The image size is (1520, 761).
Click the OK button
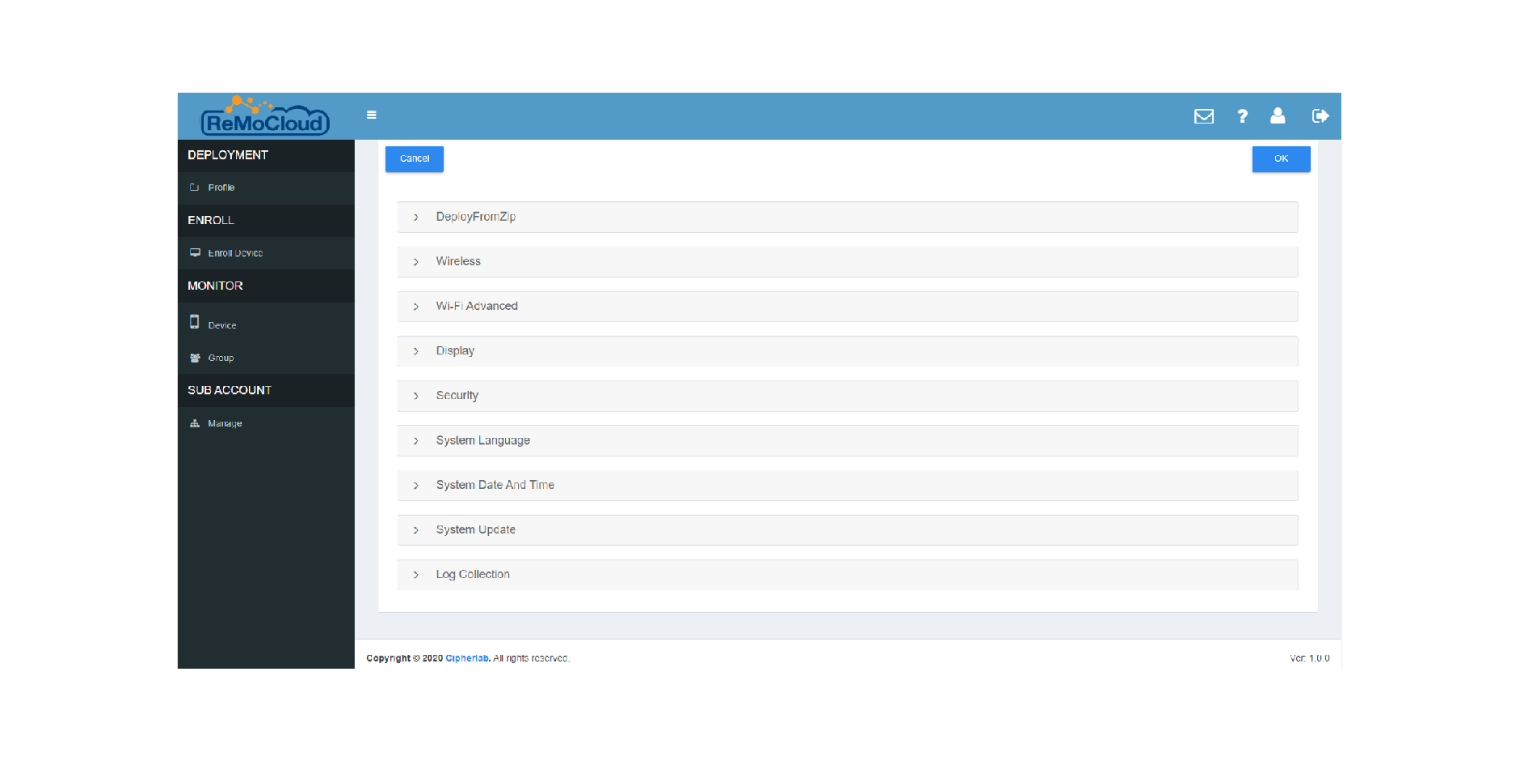1281,159
